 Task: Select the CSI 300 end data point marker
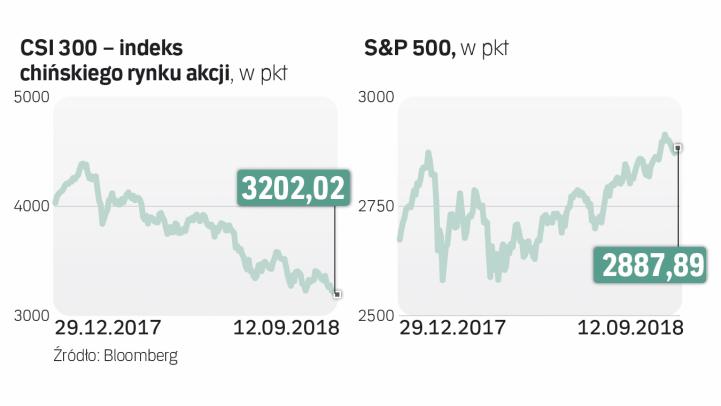click(337, 294)
